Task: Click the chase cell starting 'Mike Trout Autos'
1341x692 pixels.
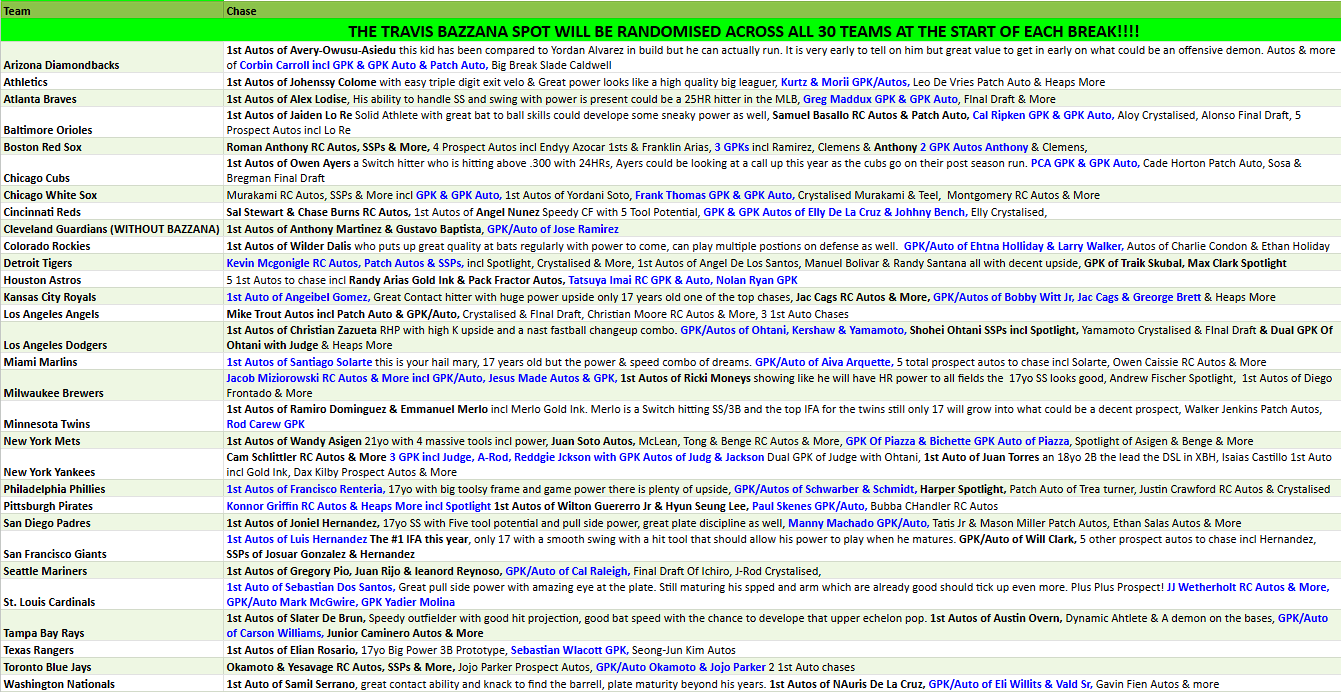Action: [x=782, y=314]
